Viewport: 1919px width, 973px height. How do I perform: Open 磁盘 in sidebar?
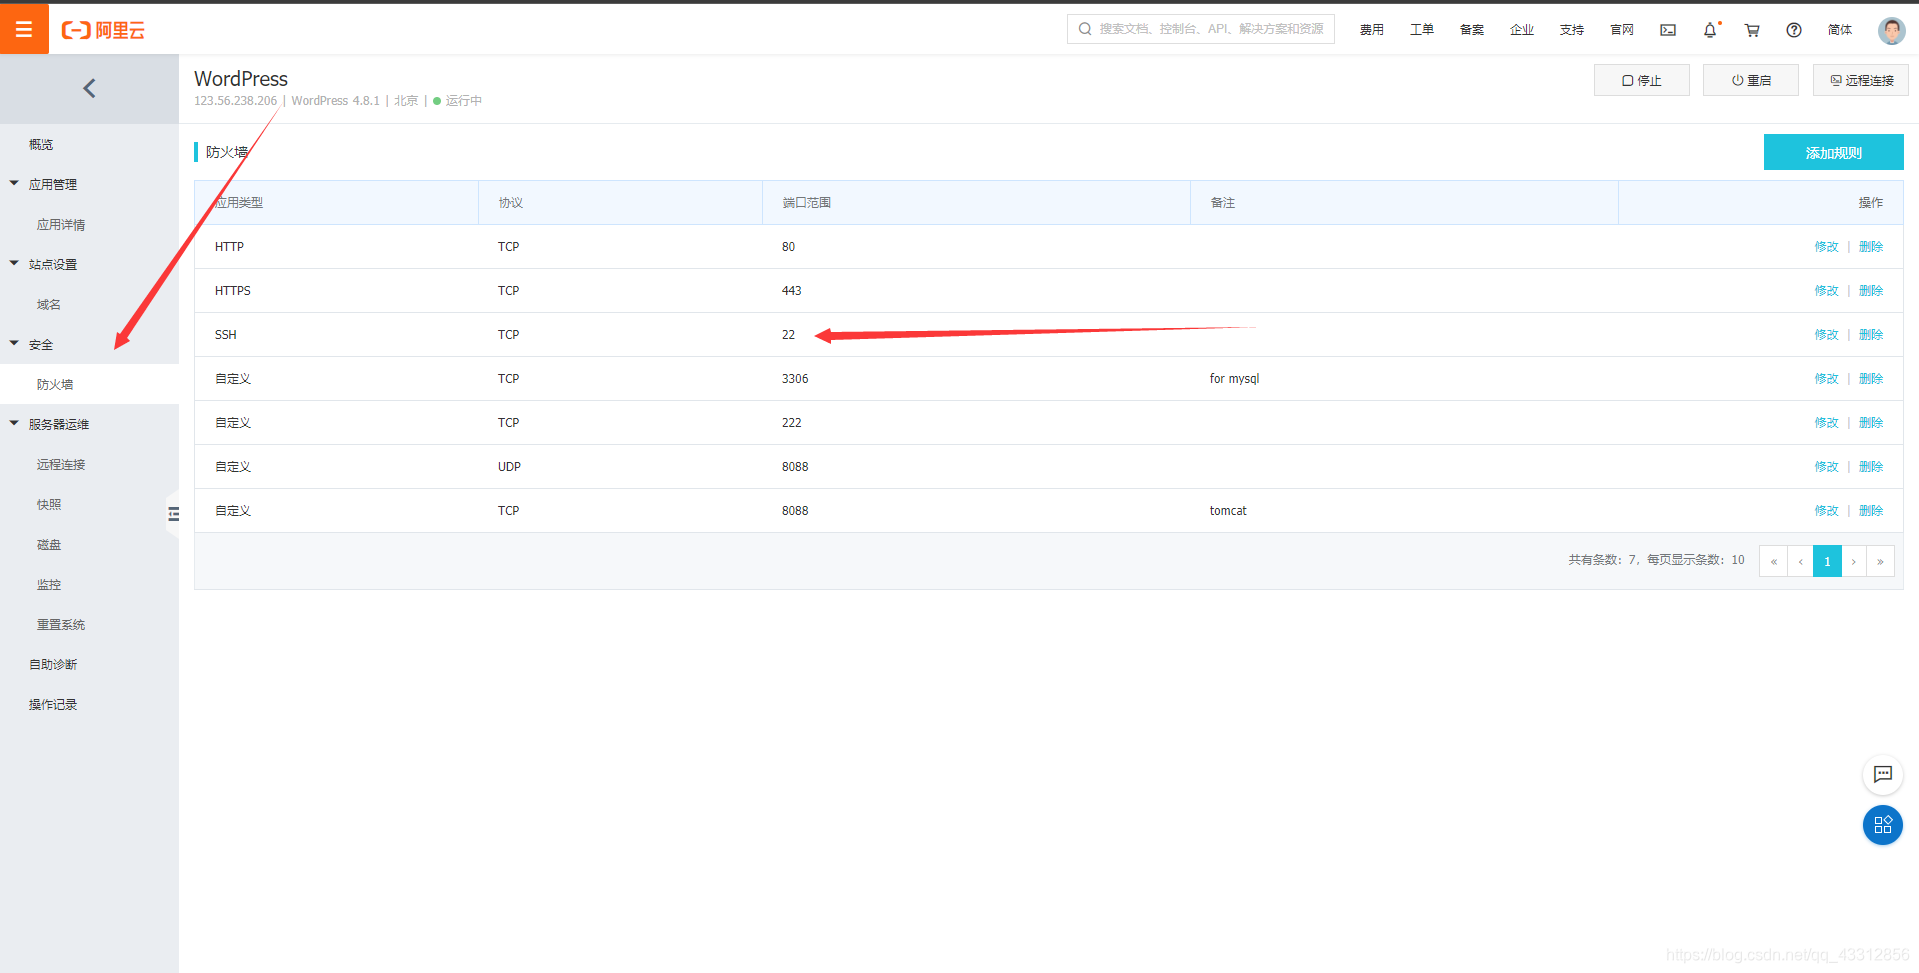tap(49, 544)
